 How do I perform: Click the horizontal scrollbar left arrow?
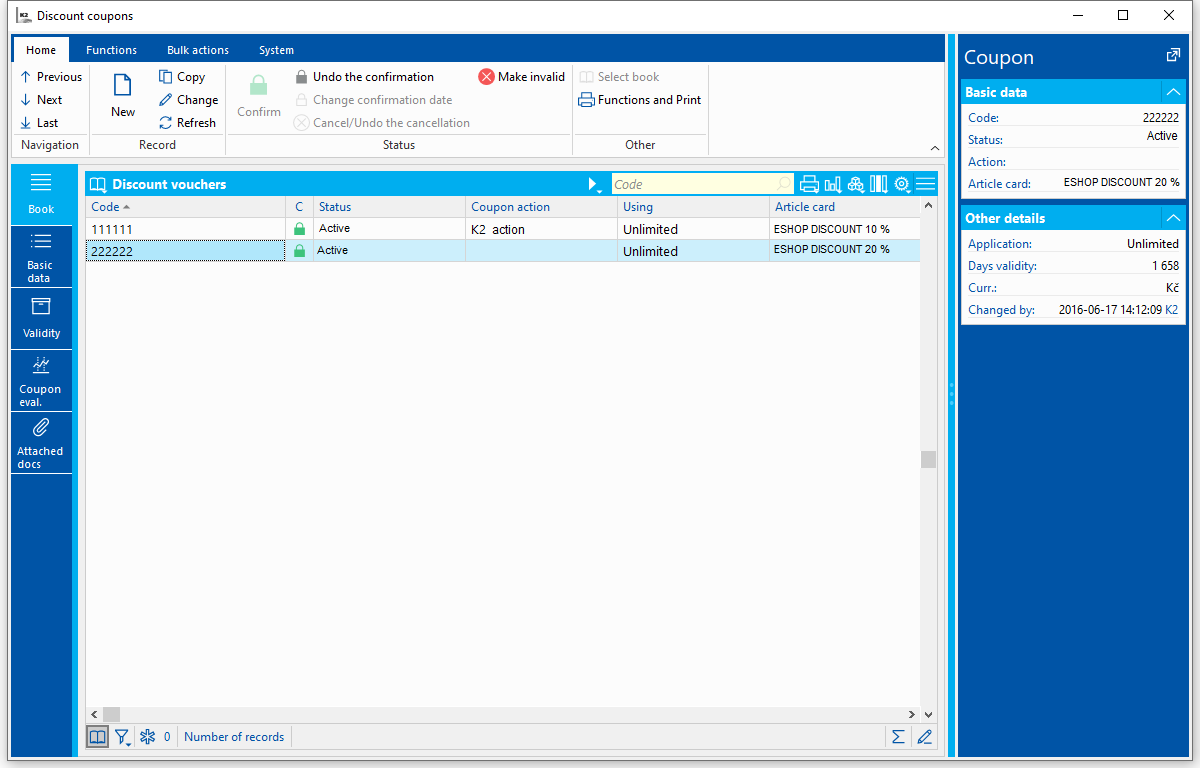tap(94, 714)
